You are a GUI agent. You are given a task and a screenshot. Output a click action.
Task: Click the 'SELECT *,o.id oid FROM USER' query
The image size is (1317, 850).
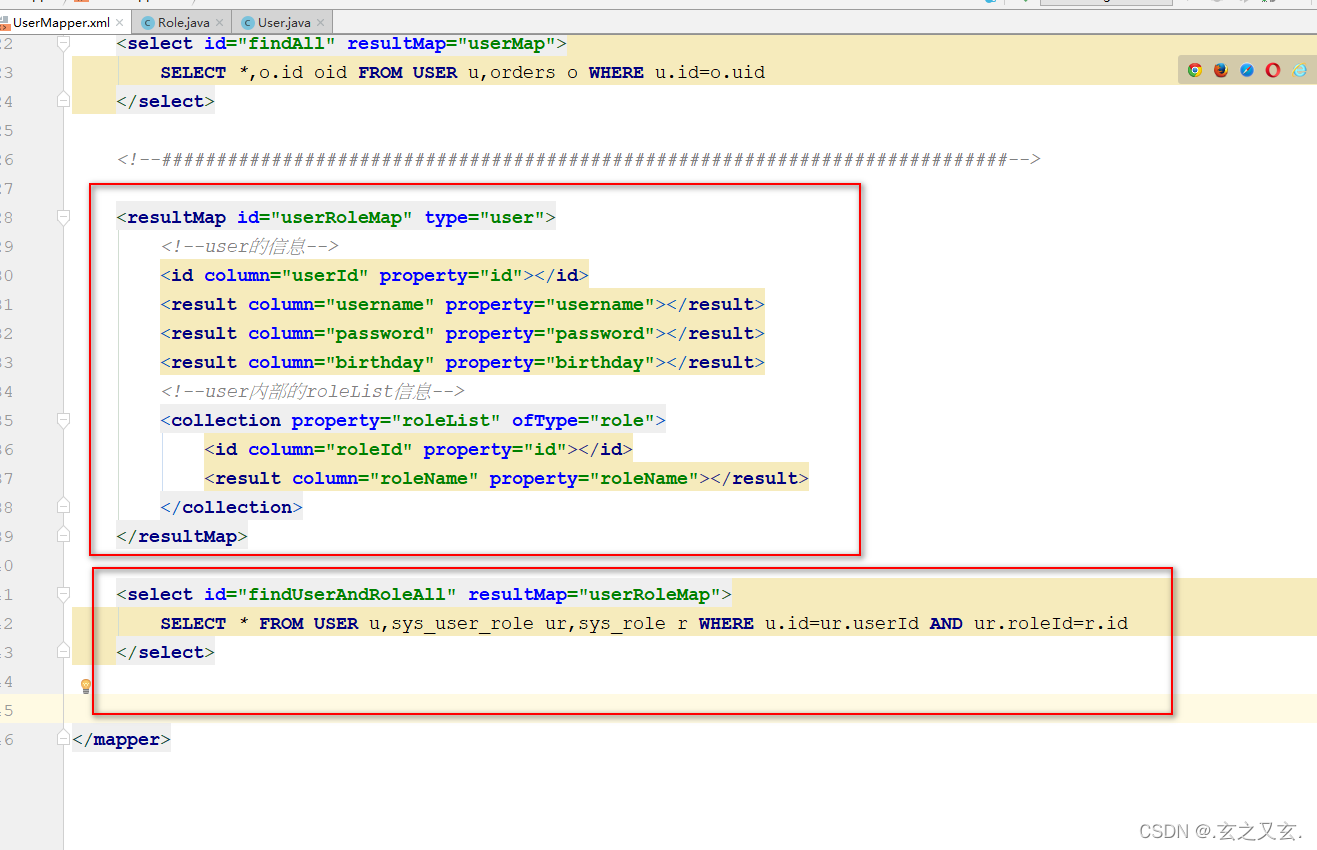coord(462,72)
